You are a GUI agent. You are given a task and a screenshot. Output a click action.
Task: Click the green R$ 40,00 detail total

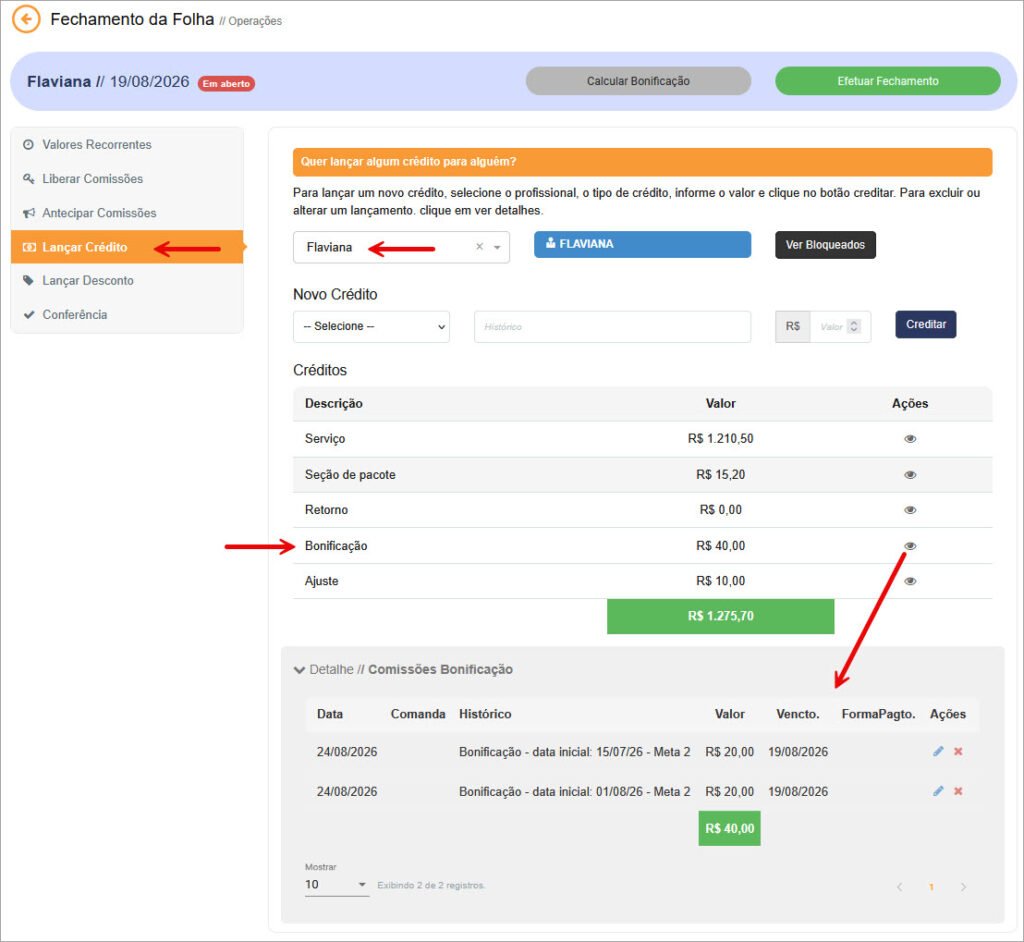(x=729, y=828)
